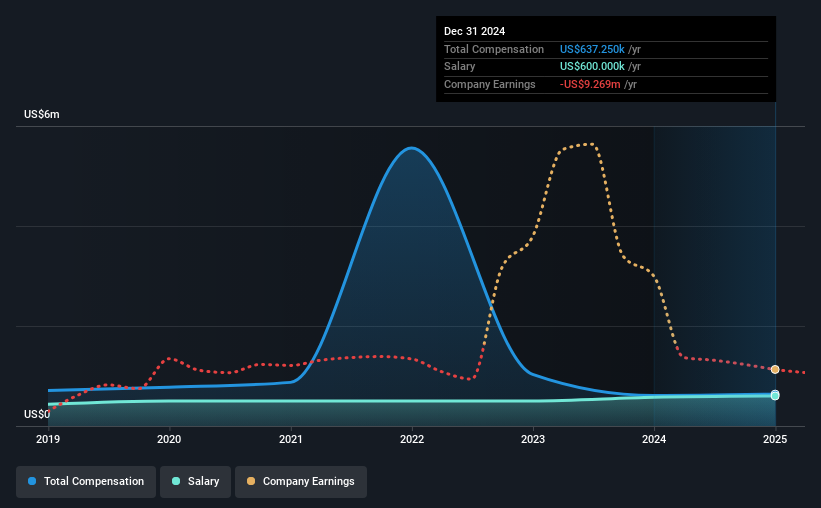The height and width of the screenshot is (508, 821).
Task: Click the blue Total Compensation legend dot
Action: point(32,481)
